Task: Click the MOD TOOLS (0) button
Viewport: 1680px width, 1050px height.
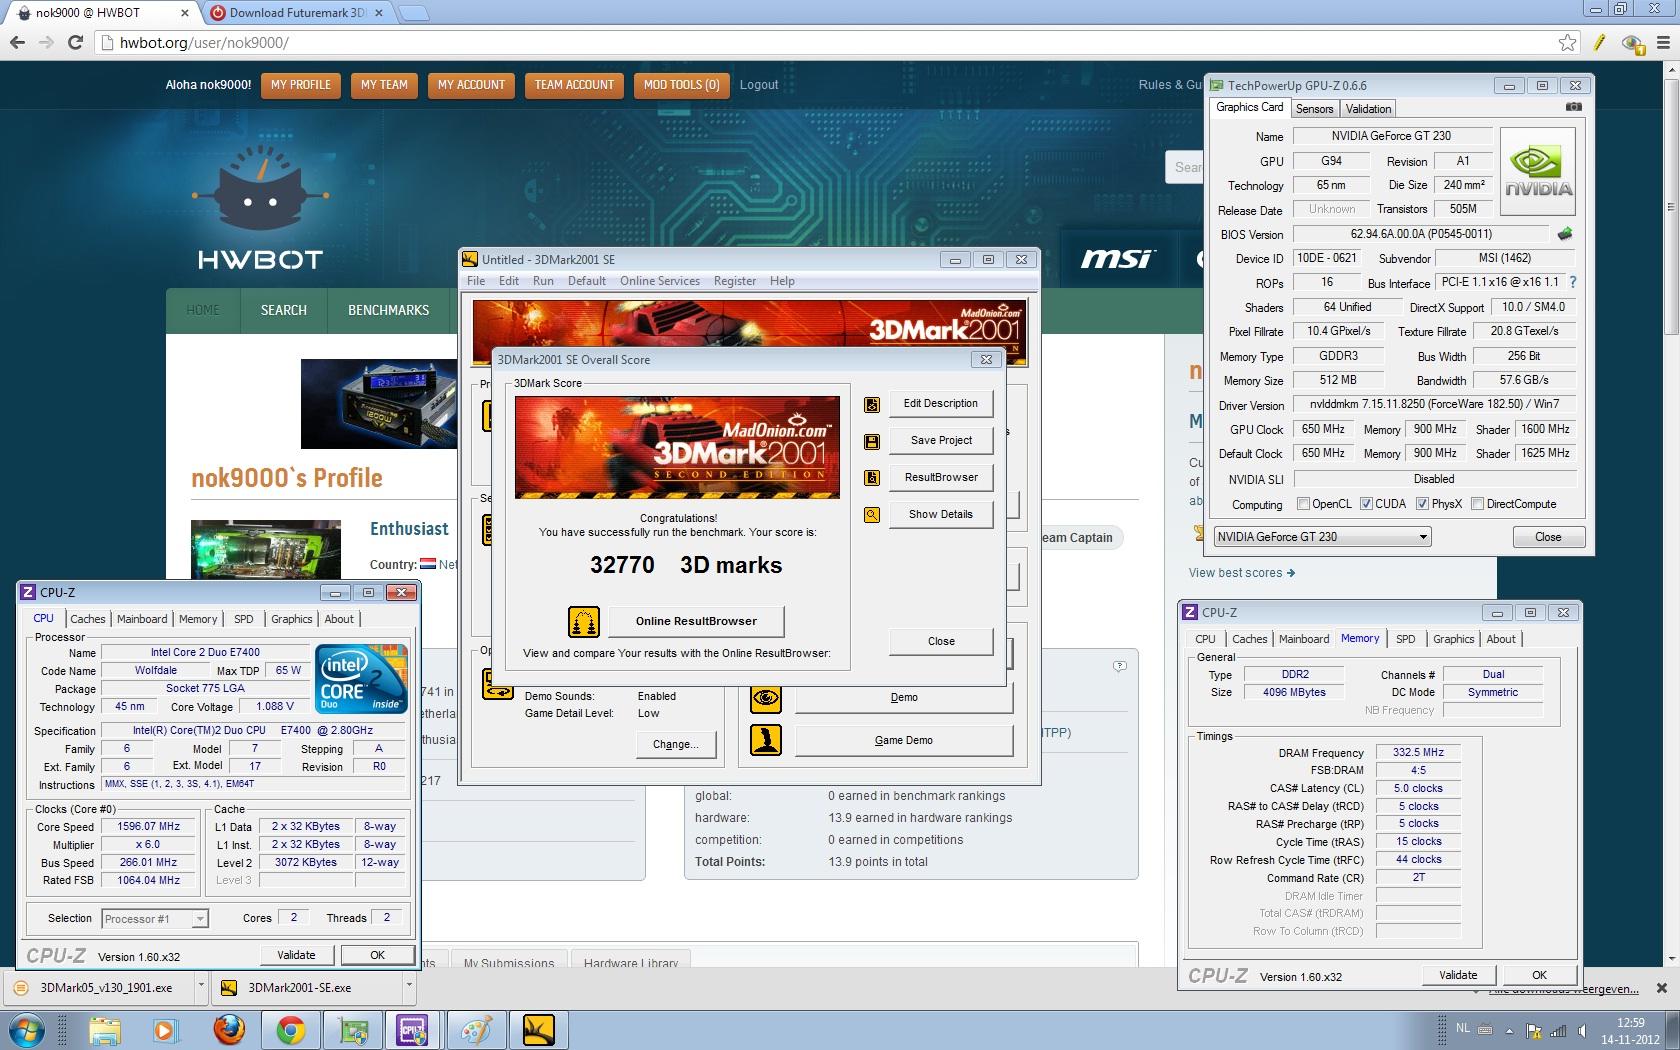Action: [x=681, y=85]
